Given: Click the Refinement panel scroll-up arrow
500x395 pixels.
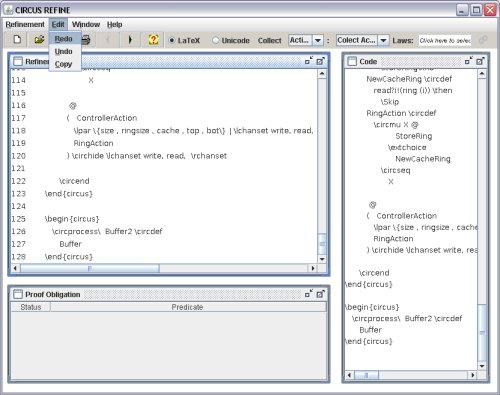Looking at the screenshot, I should click(x=322, y=74).
